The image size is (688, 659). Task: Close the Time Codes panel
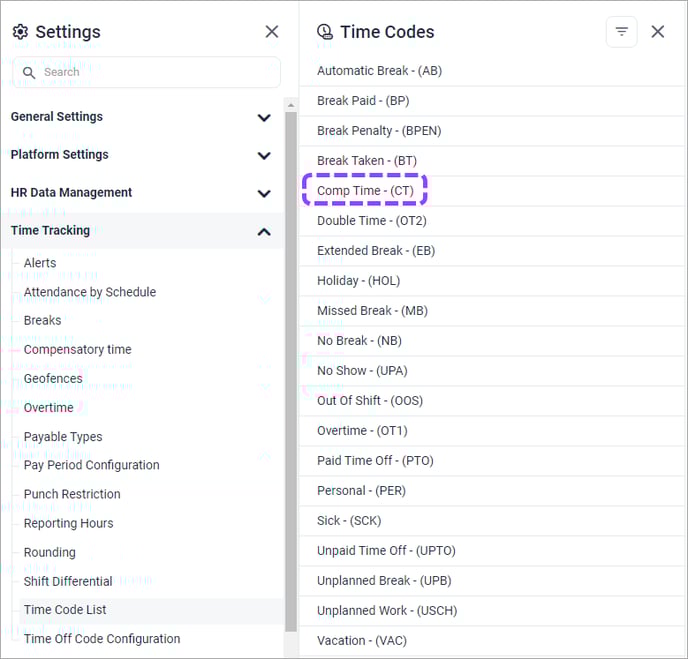(657, 32)
